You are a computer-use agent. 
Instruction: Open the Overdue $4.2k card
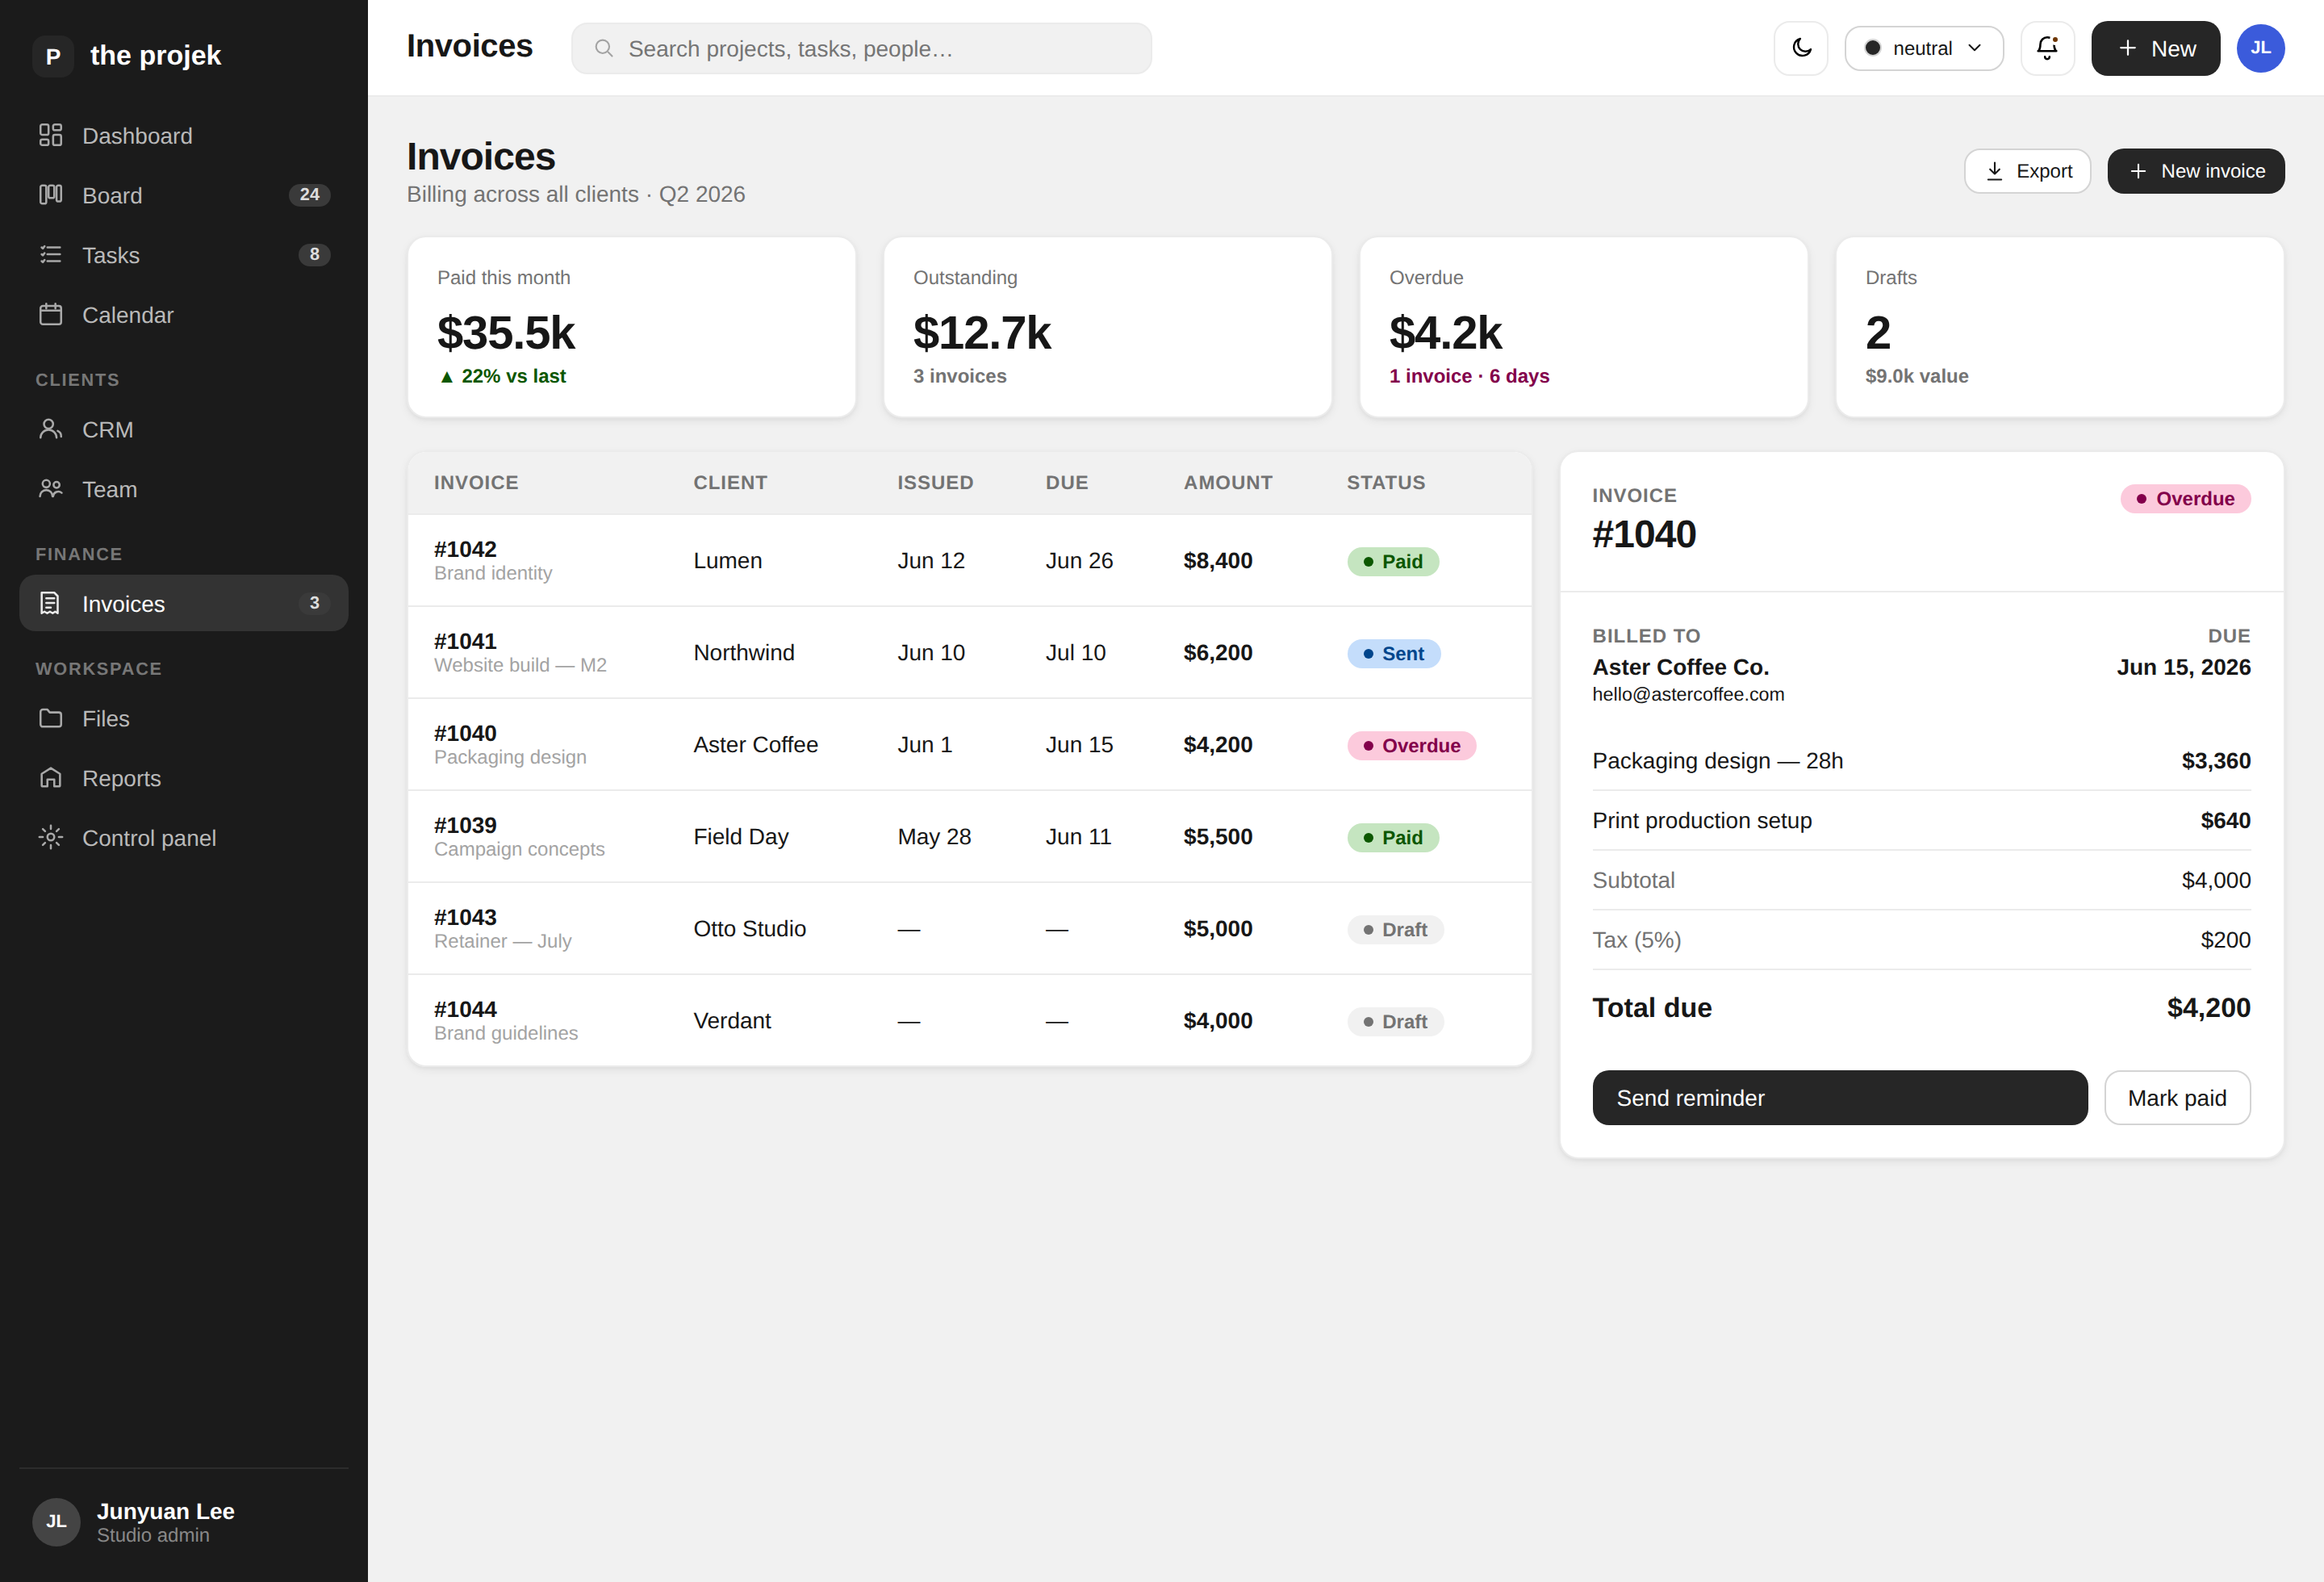(1583, 326)
